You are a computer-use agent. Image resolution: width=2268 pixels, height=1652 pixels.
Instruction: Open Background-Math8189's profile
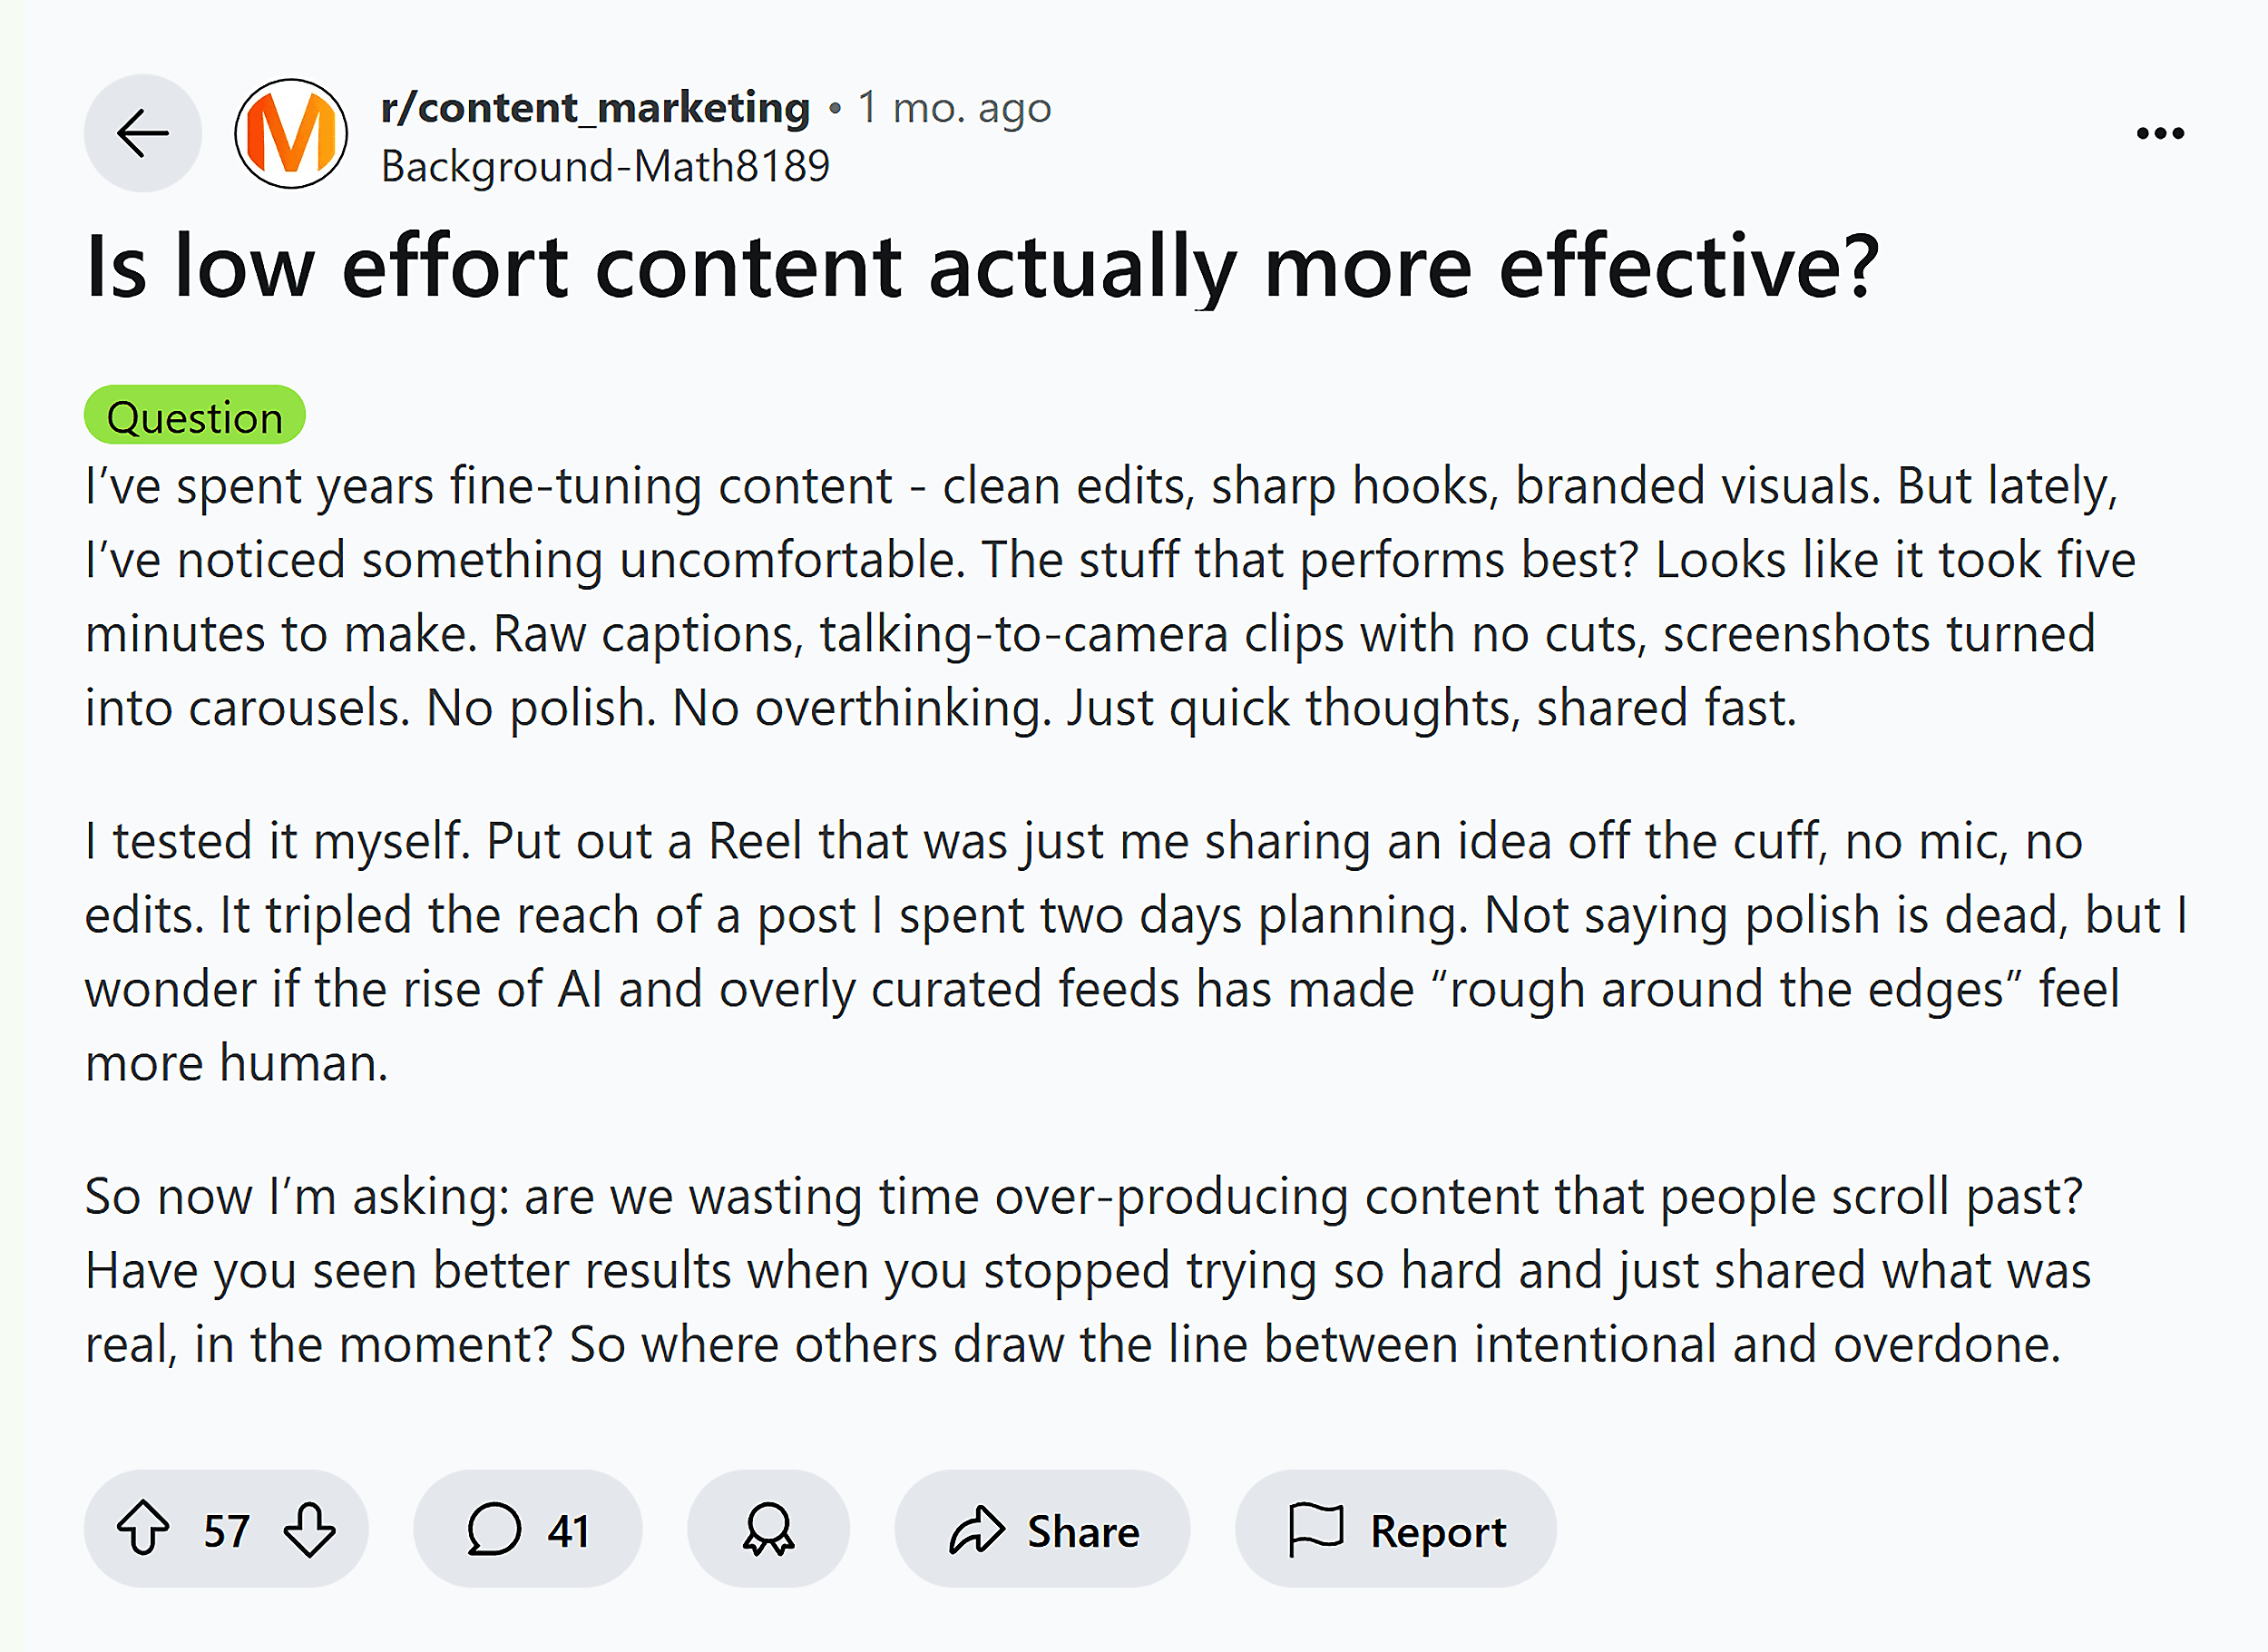click(x=604, y=166)
